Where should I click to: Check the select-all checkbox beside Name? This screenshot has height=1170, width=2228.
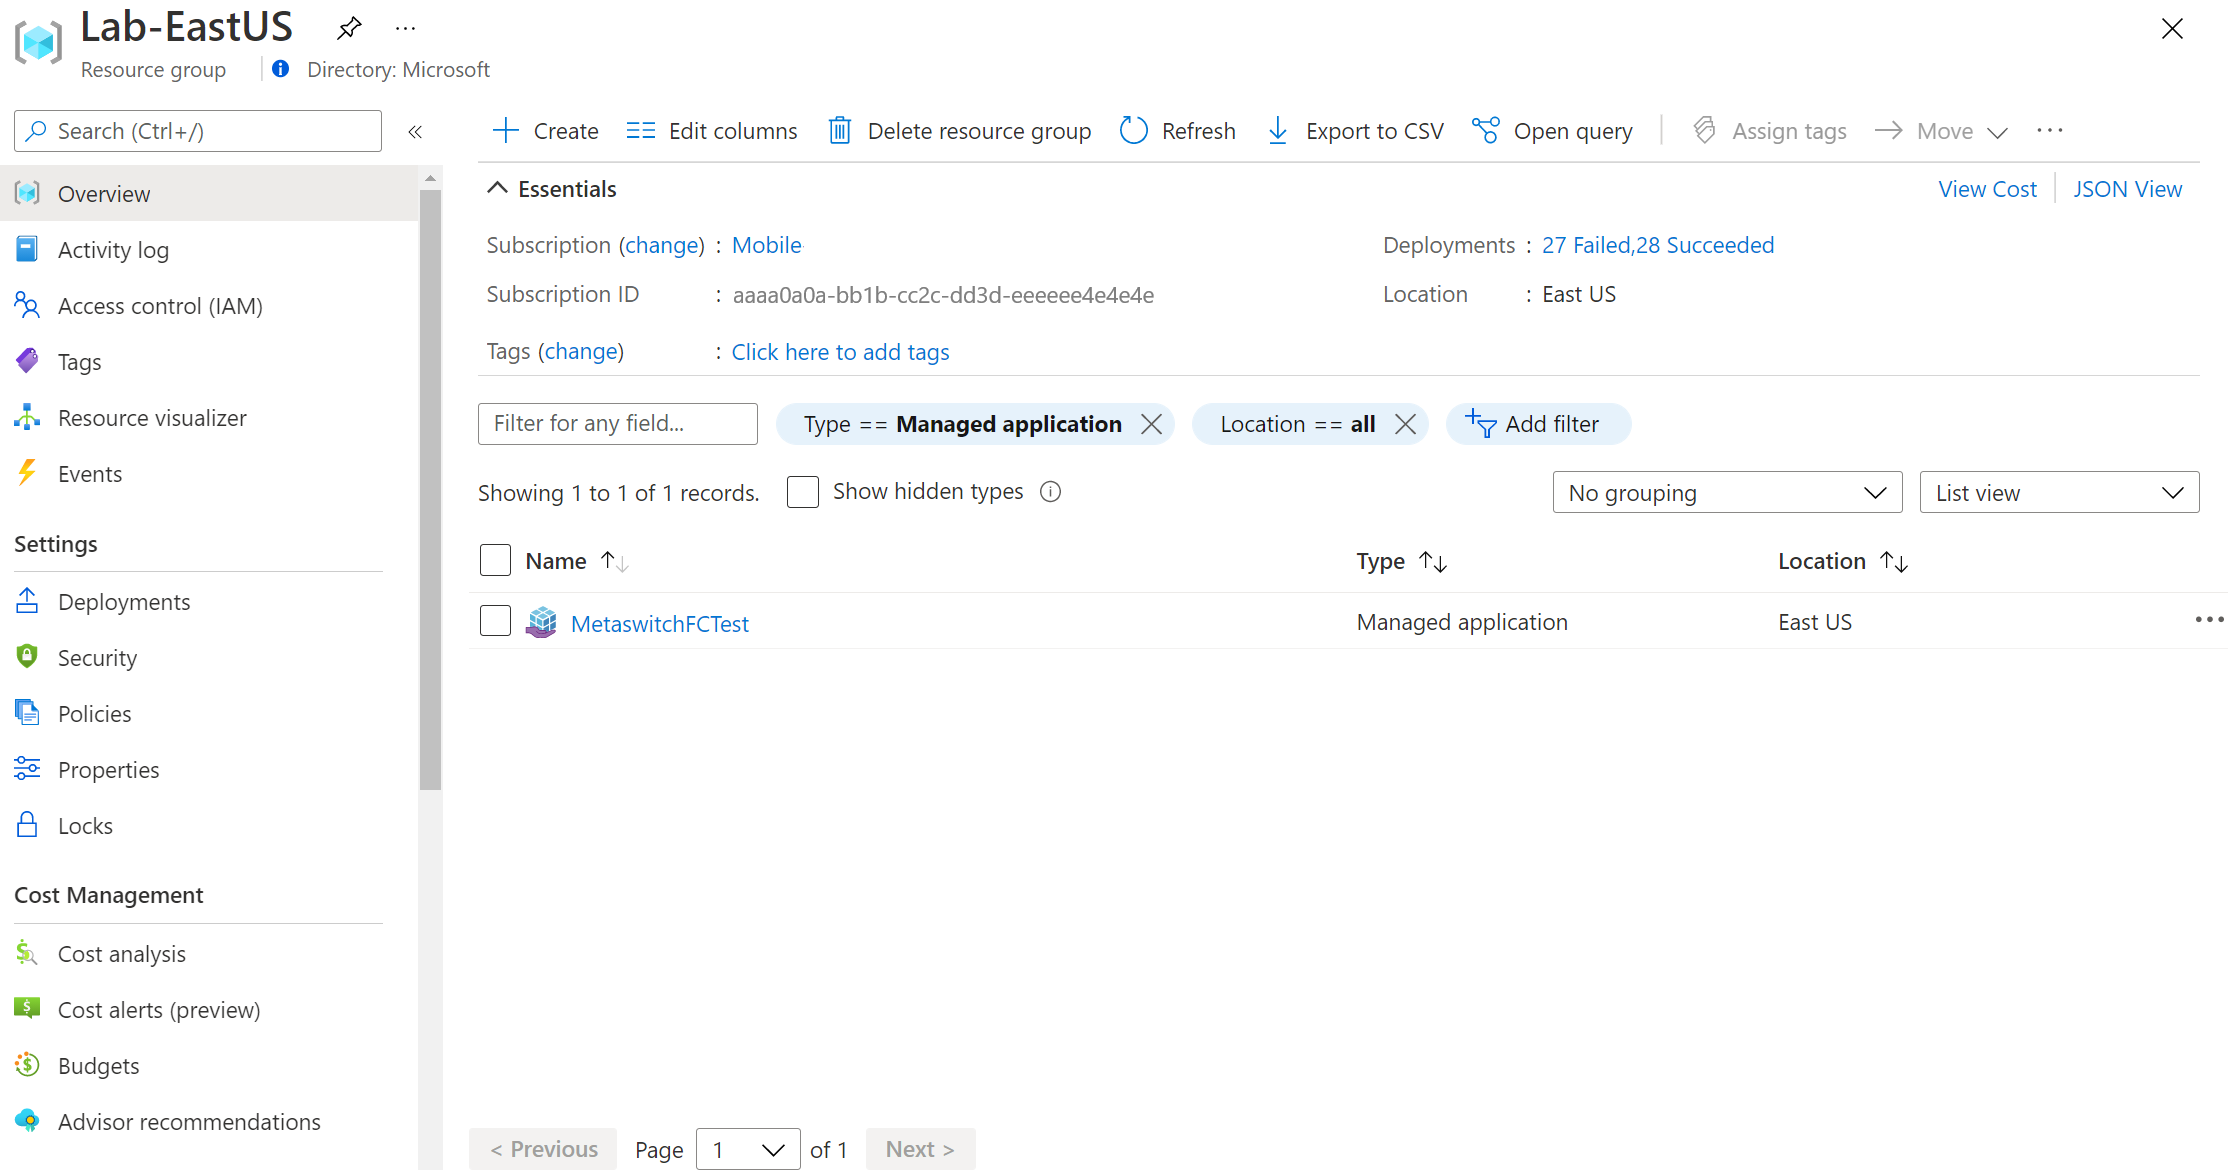496,561
